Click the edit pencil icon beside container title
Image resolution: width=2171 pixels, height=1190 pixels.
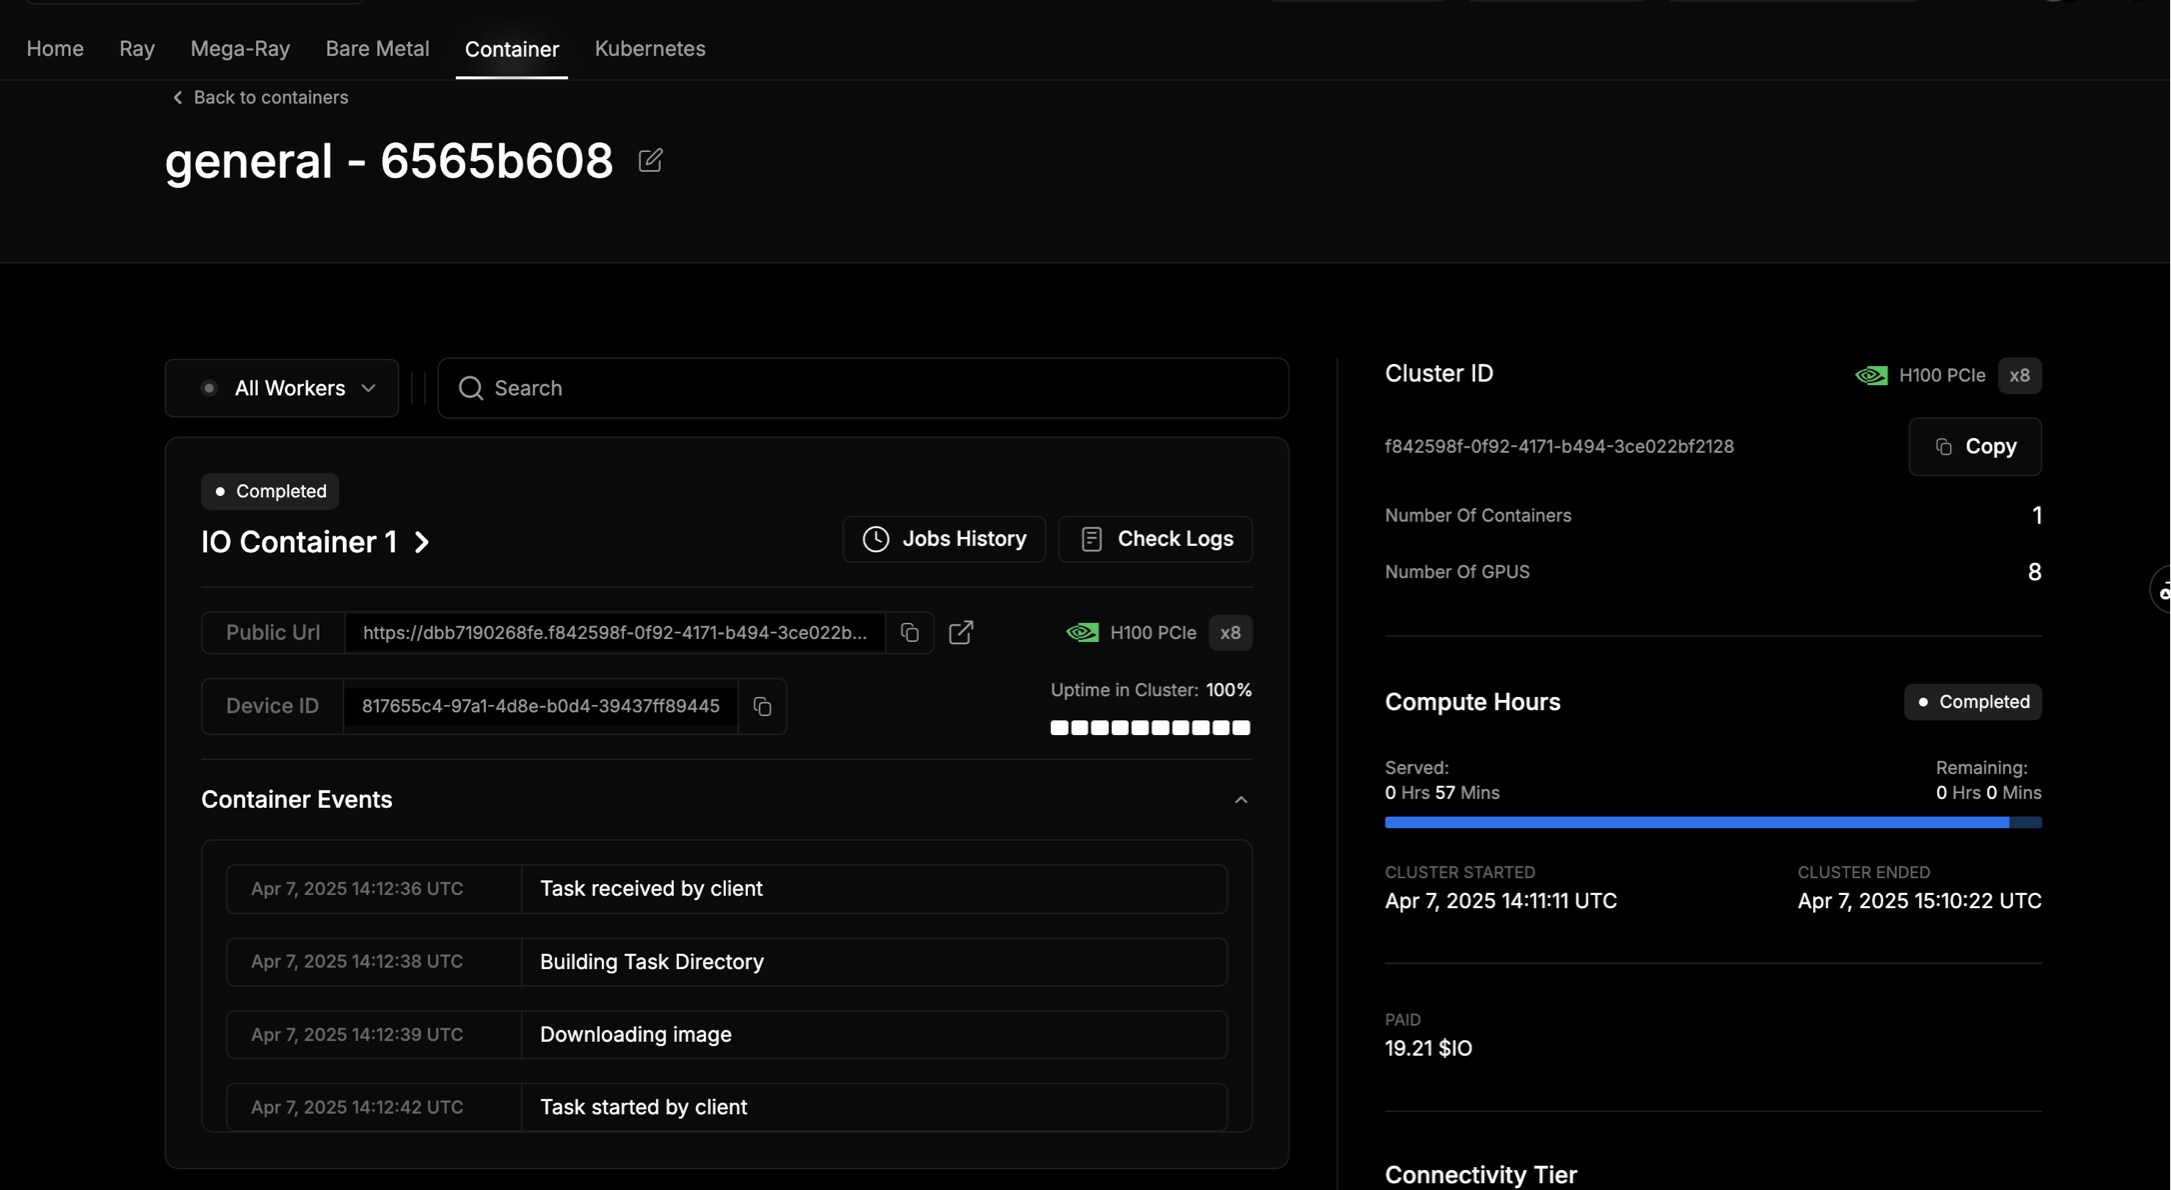[650, 160]
